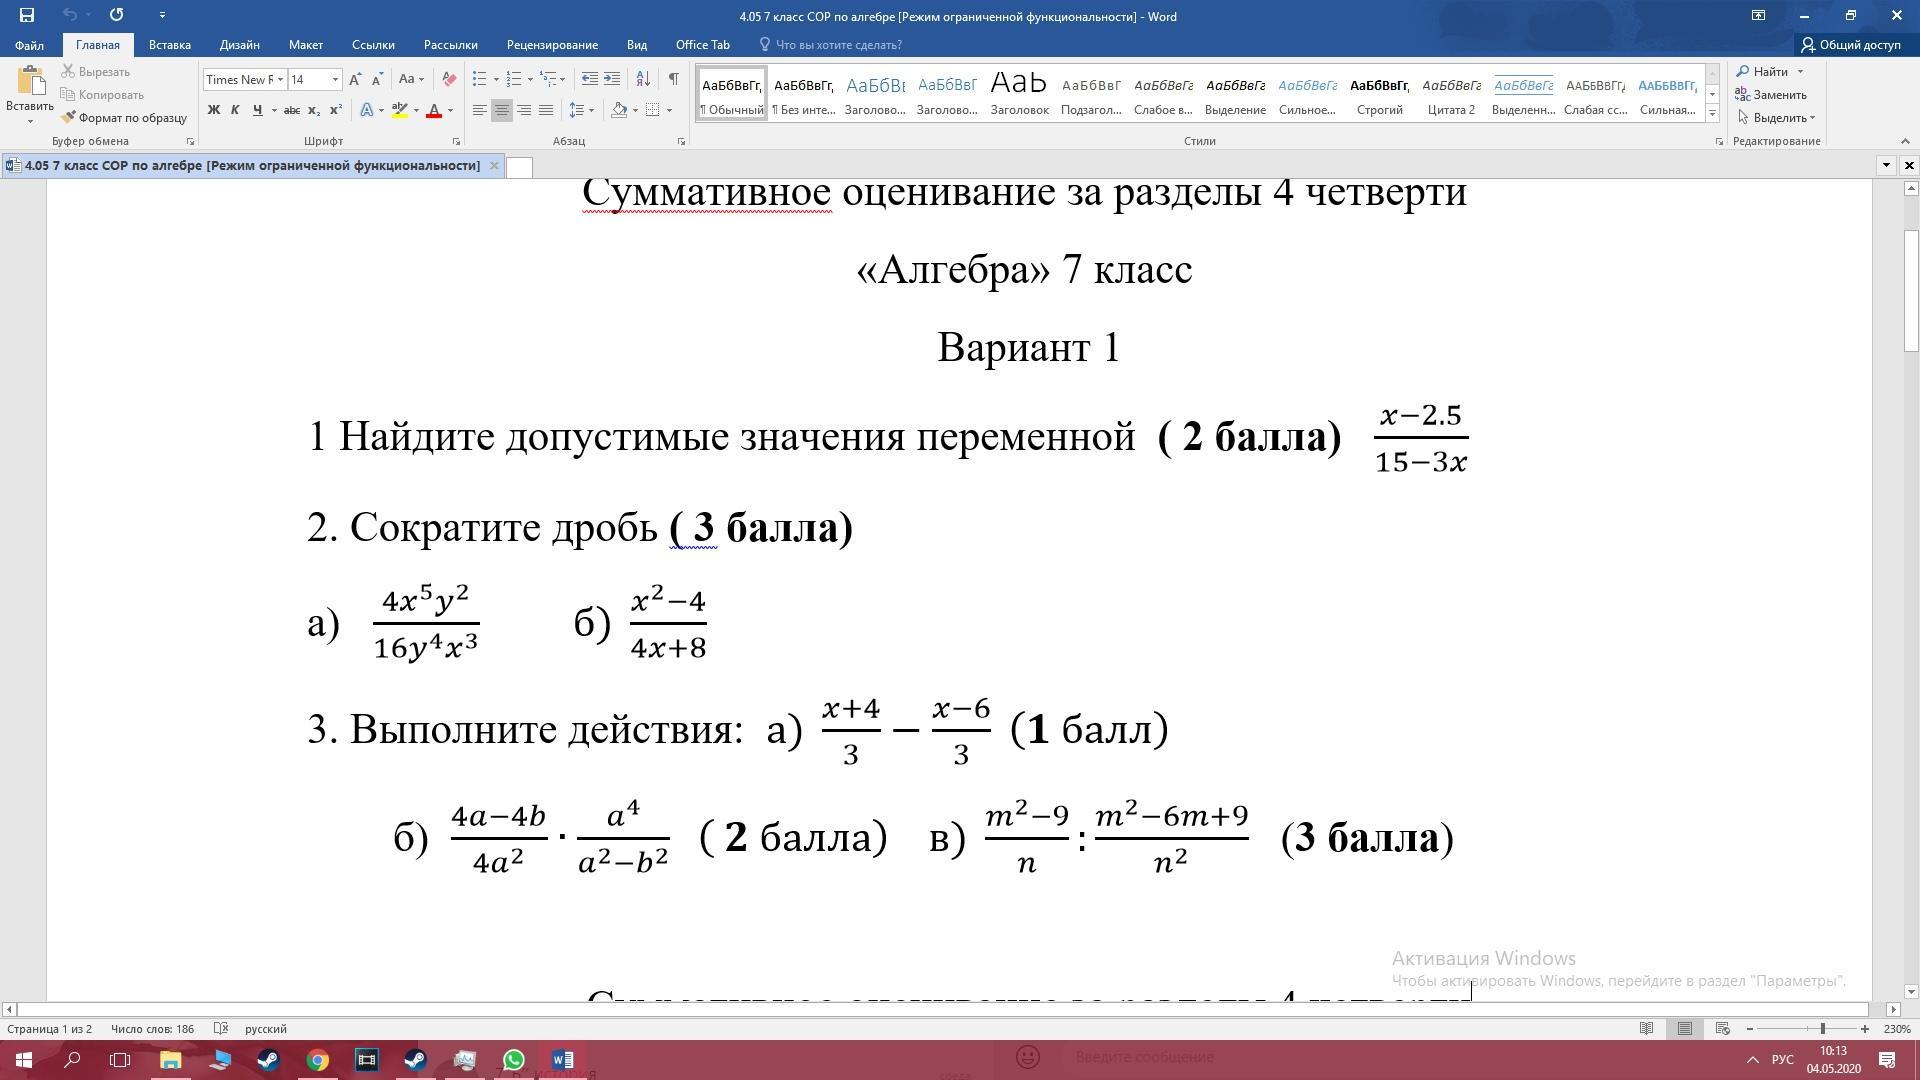1920x1080 pixels.
Task: Apply the strikethrough text icon
Action: 291,110
